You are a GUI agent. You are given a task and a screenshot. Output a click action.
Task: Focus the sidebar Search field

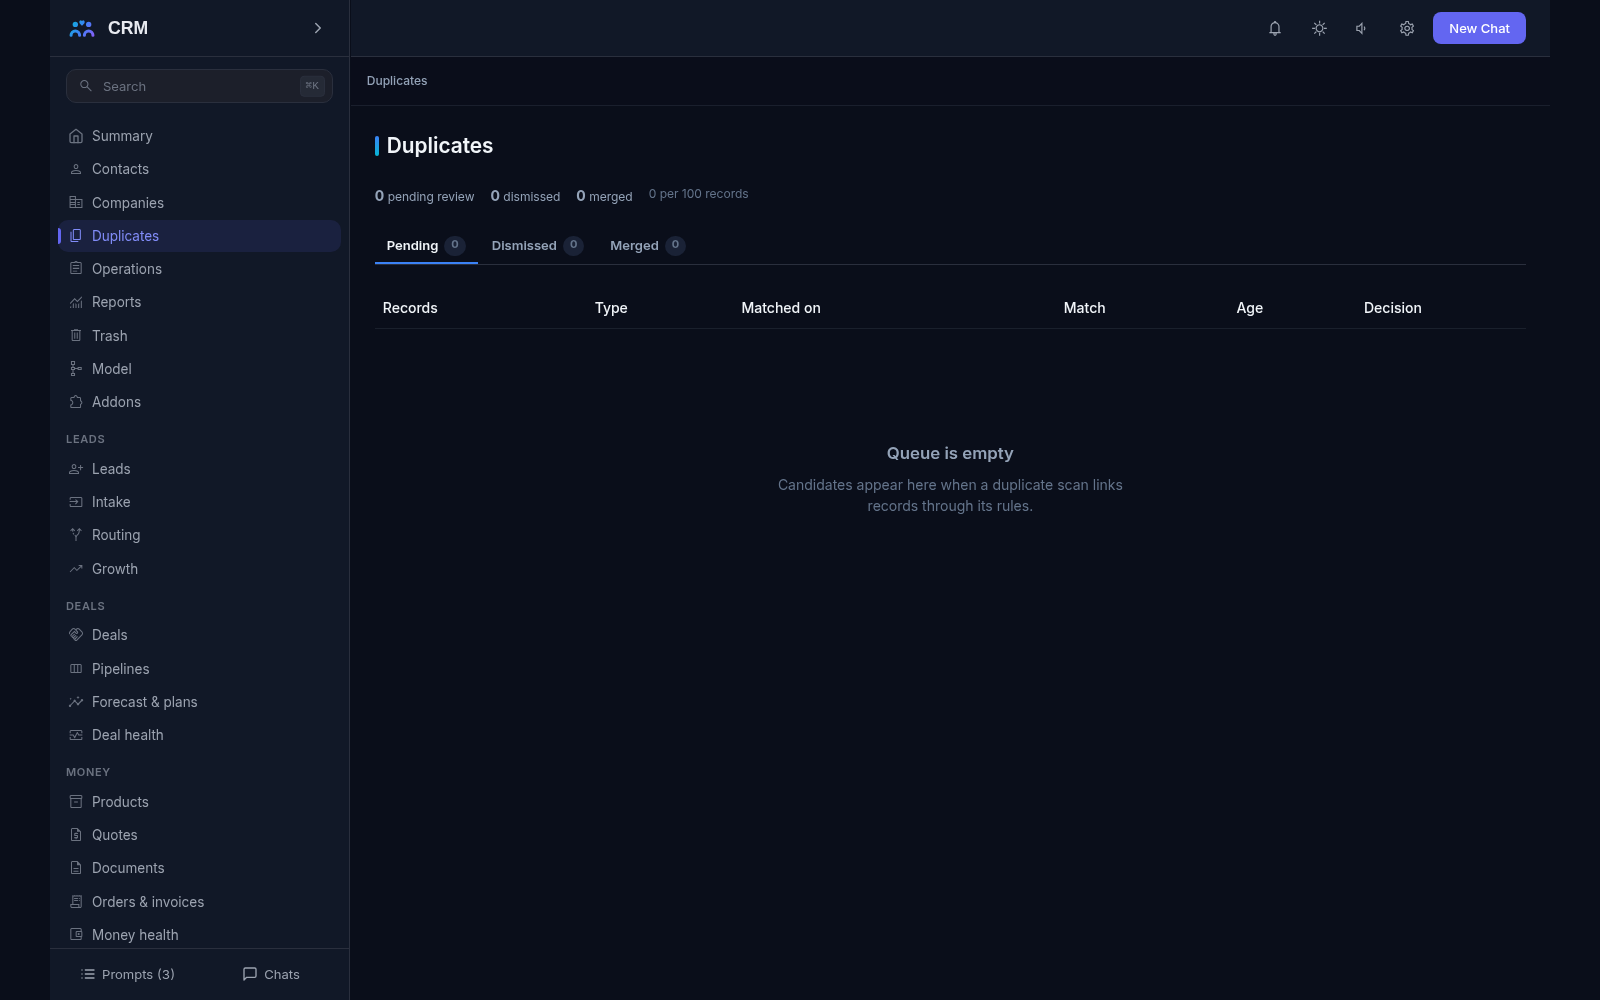[x=199, y=86]
